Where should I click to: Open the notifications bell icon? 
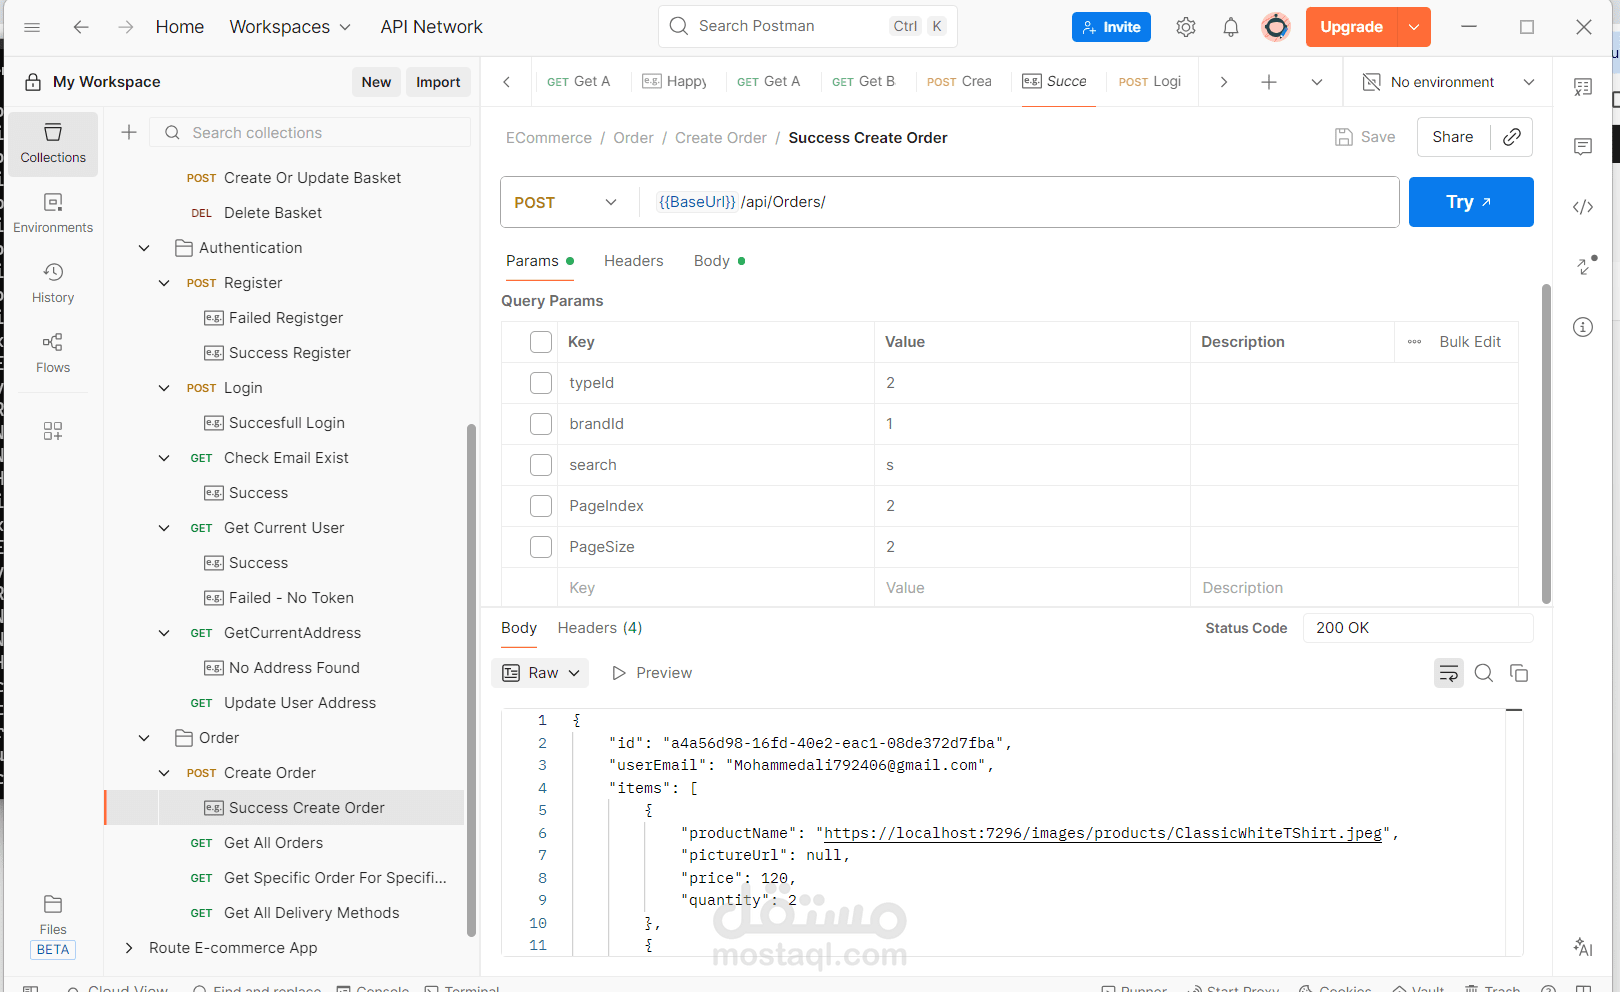[x=1231, y=27]
